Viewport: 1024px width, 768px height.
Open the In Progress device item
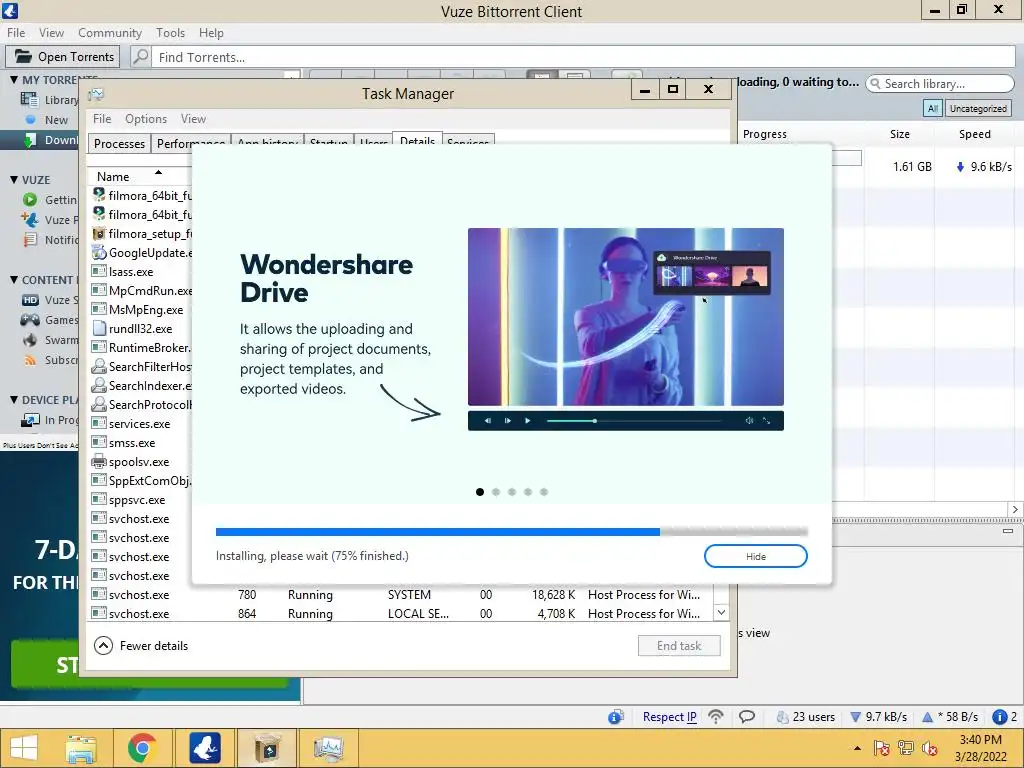[50, 420]
